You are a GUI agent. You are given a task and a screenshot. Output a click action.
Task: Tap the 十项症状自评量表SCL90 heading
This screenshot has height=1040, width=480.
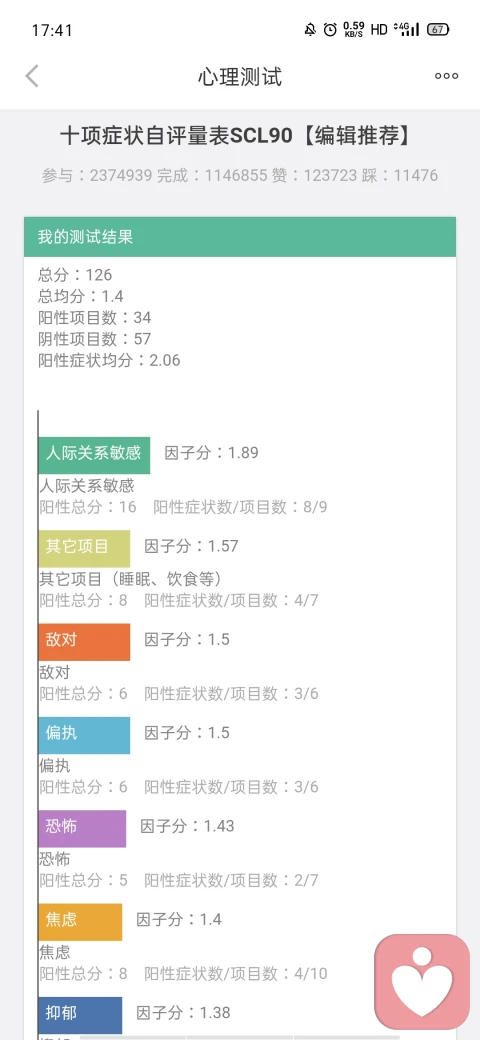coord(176,136)
